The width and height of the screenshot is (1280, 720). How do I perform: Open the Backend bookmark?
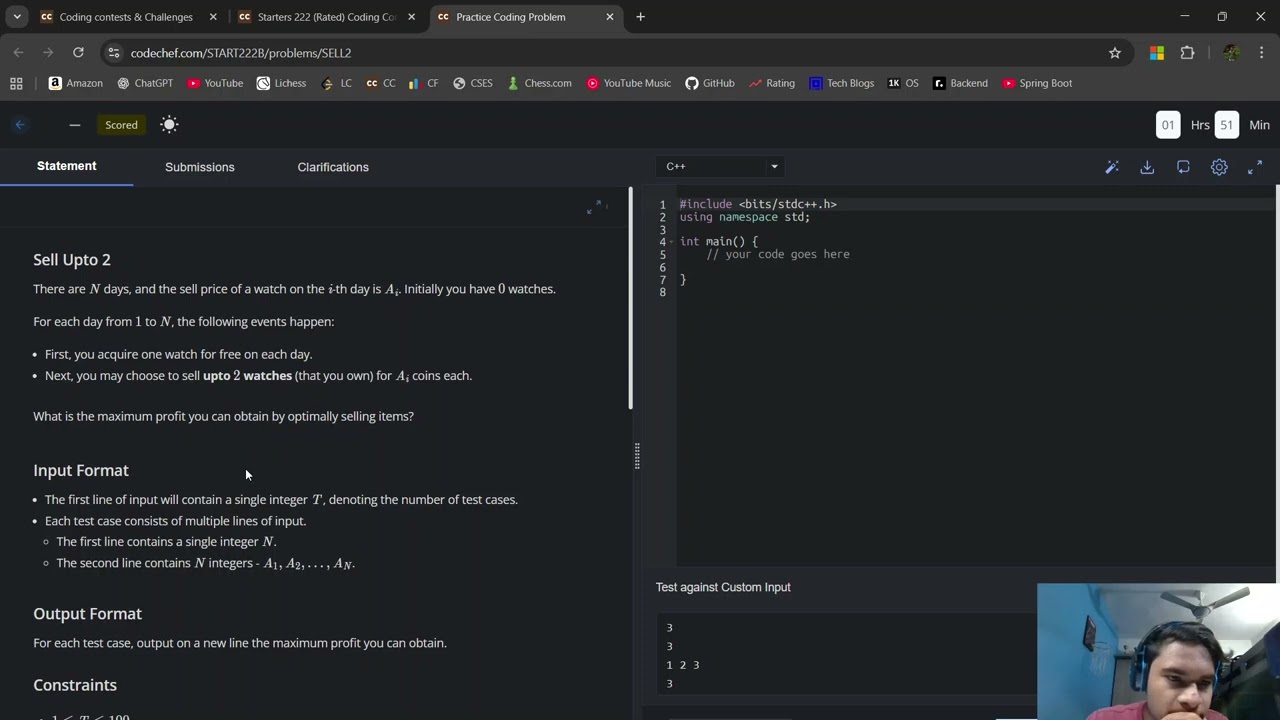[960, 83]
